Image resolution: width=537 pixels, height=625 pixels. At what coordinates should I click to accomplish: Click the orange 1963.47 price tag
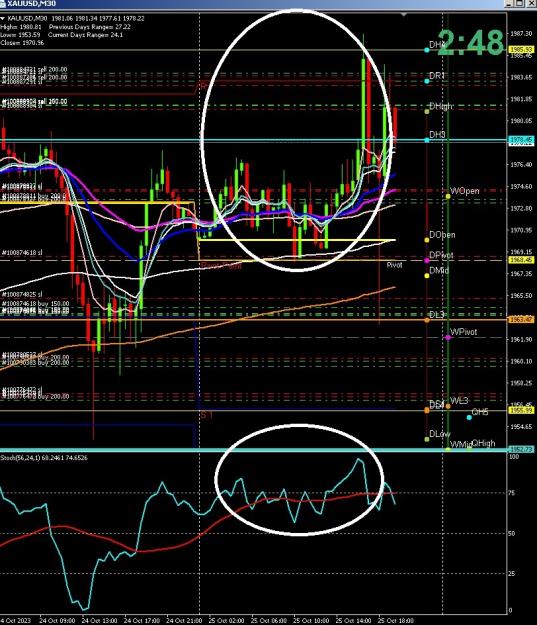pyautogui.click(x=521, y=320)
